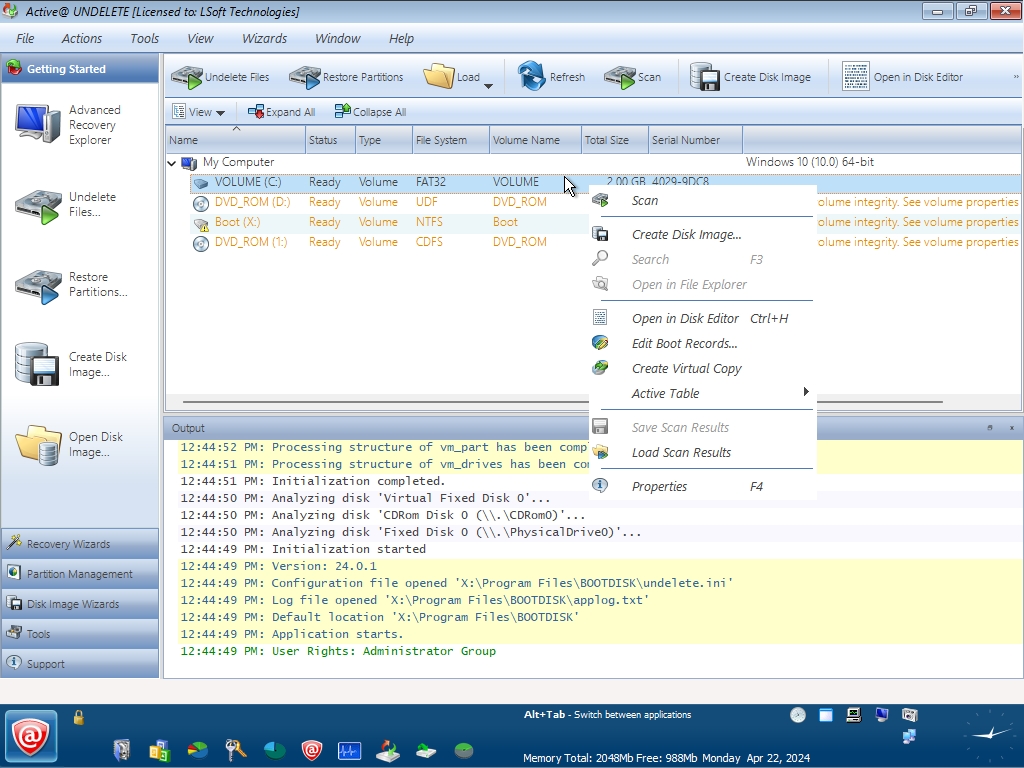1024x768 pixels.
Task: Collapse the My Computer tree node
Action: (x=172, y=163)
